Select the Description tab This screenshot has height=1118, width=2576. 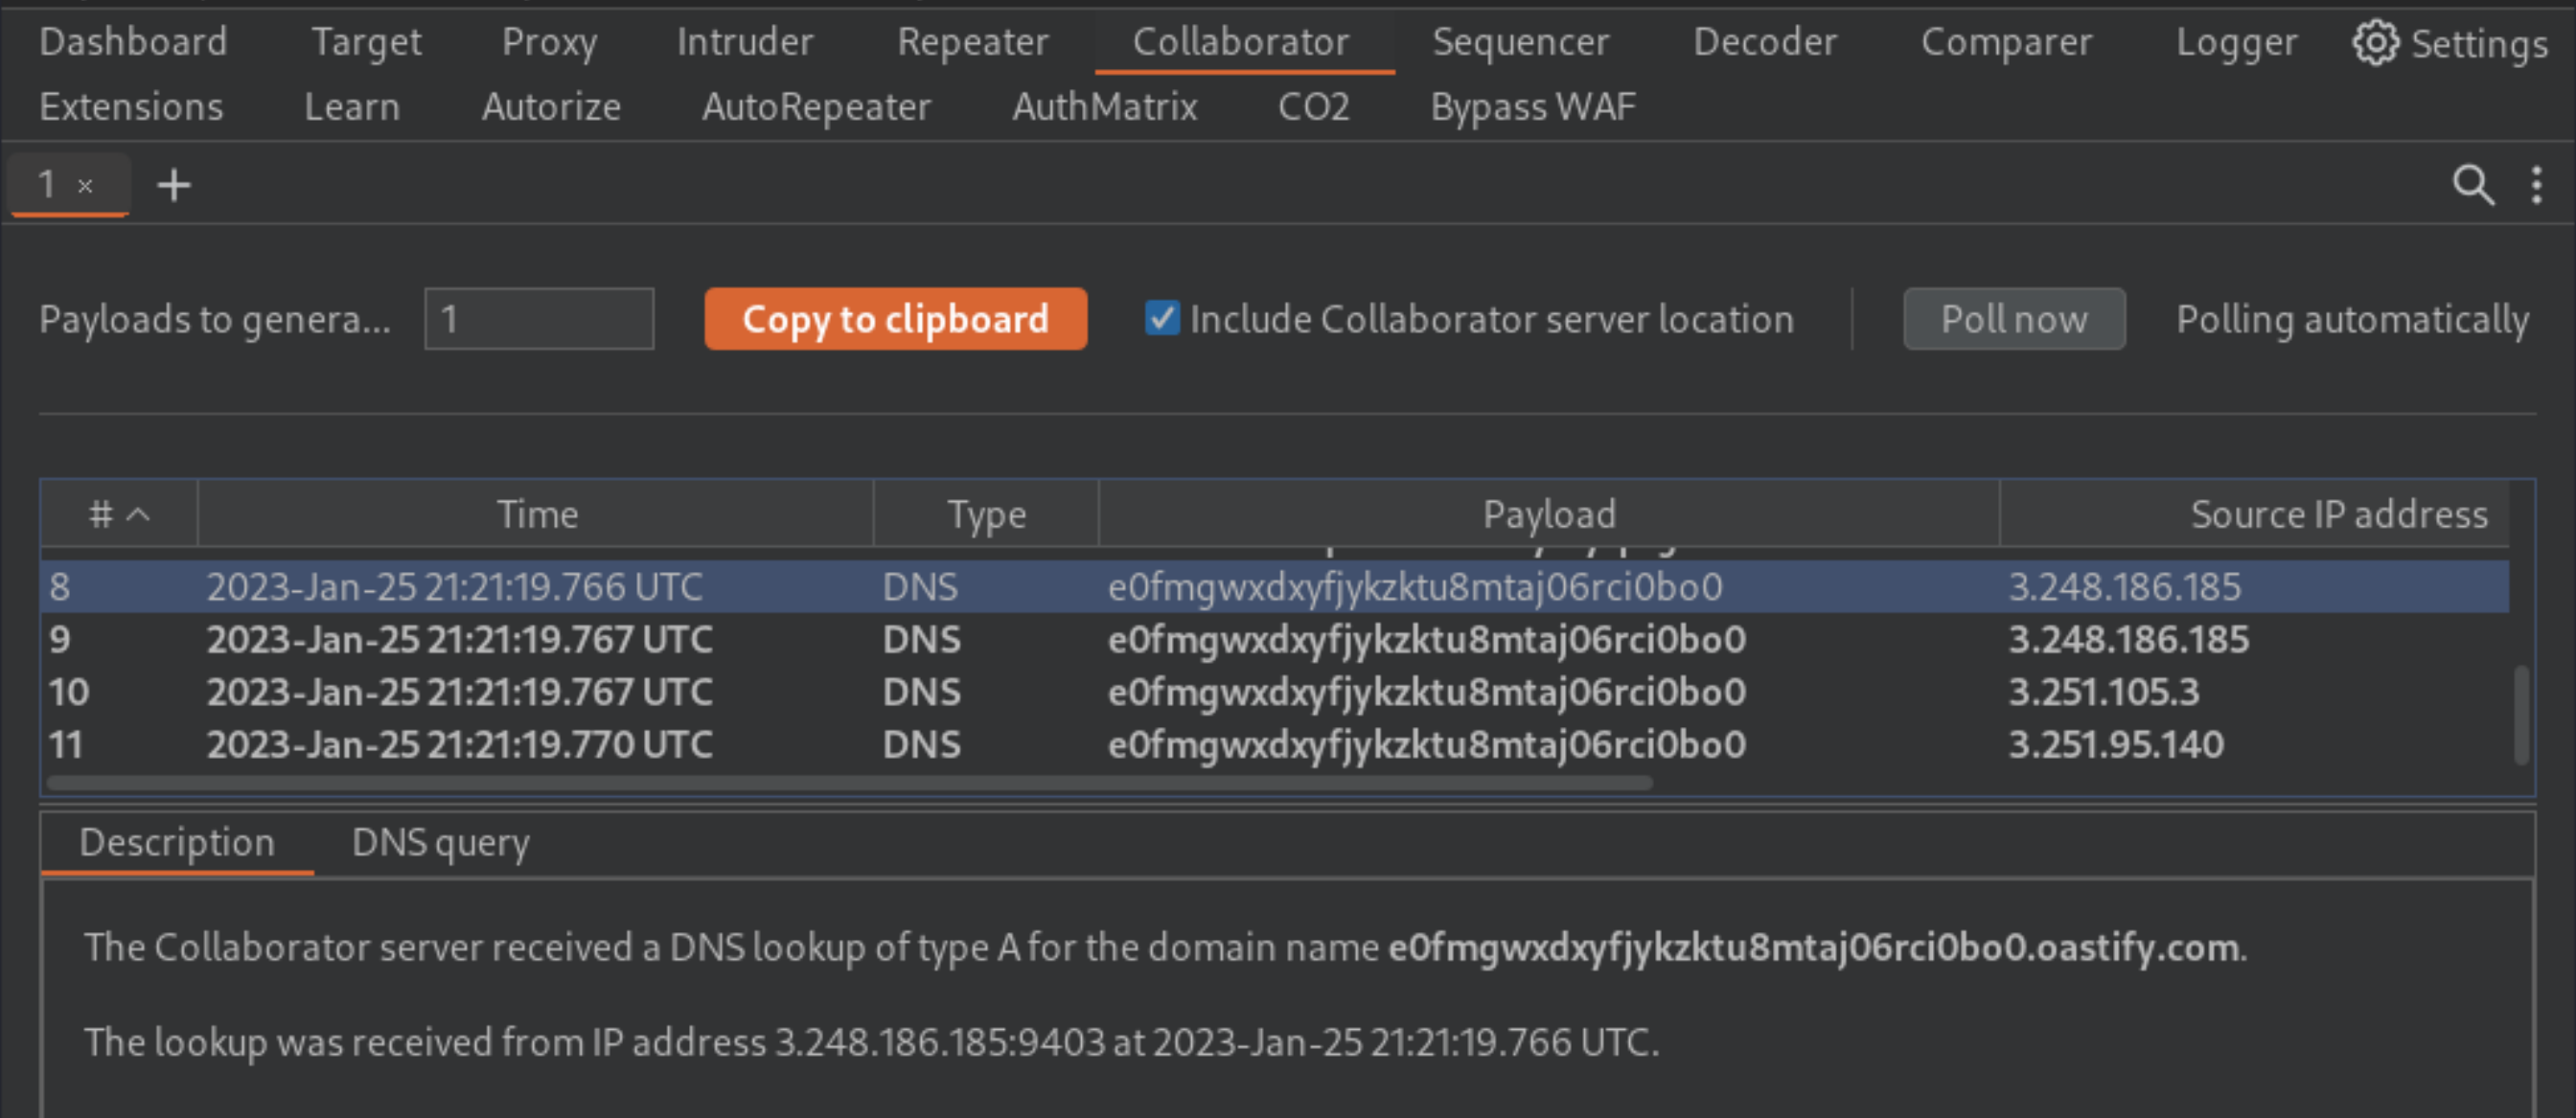coord(177,843)
